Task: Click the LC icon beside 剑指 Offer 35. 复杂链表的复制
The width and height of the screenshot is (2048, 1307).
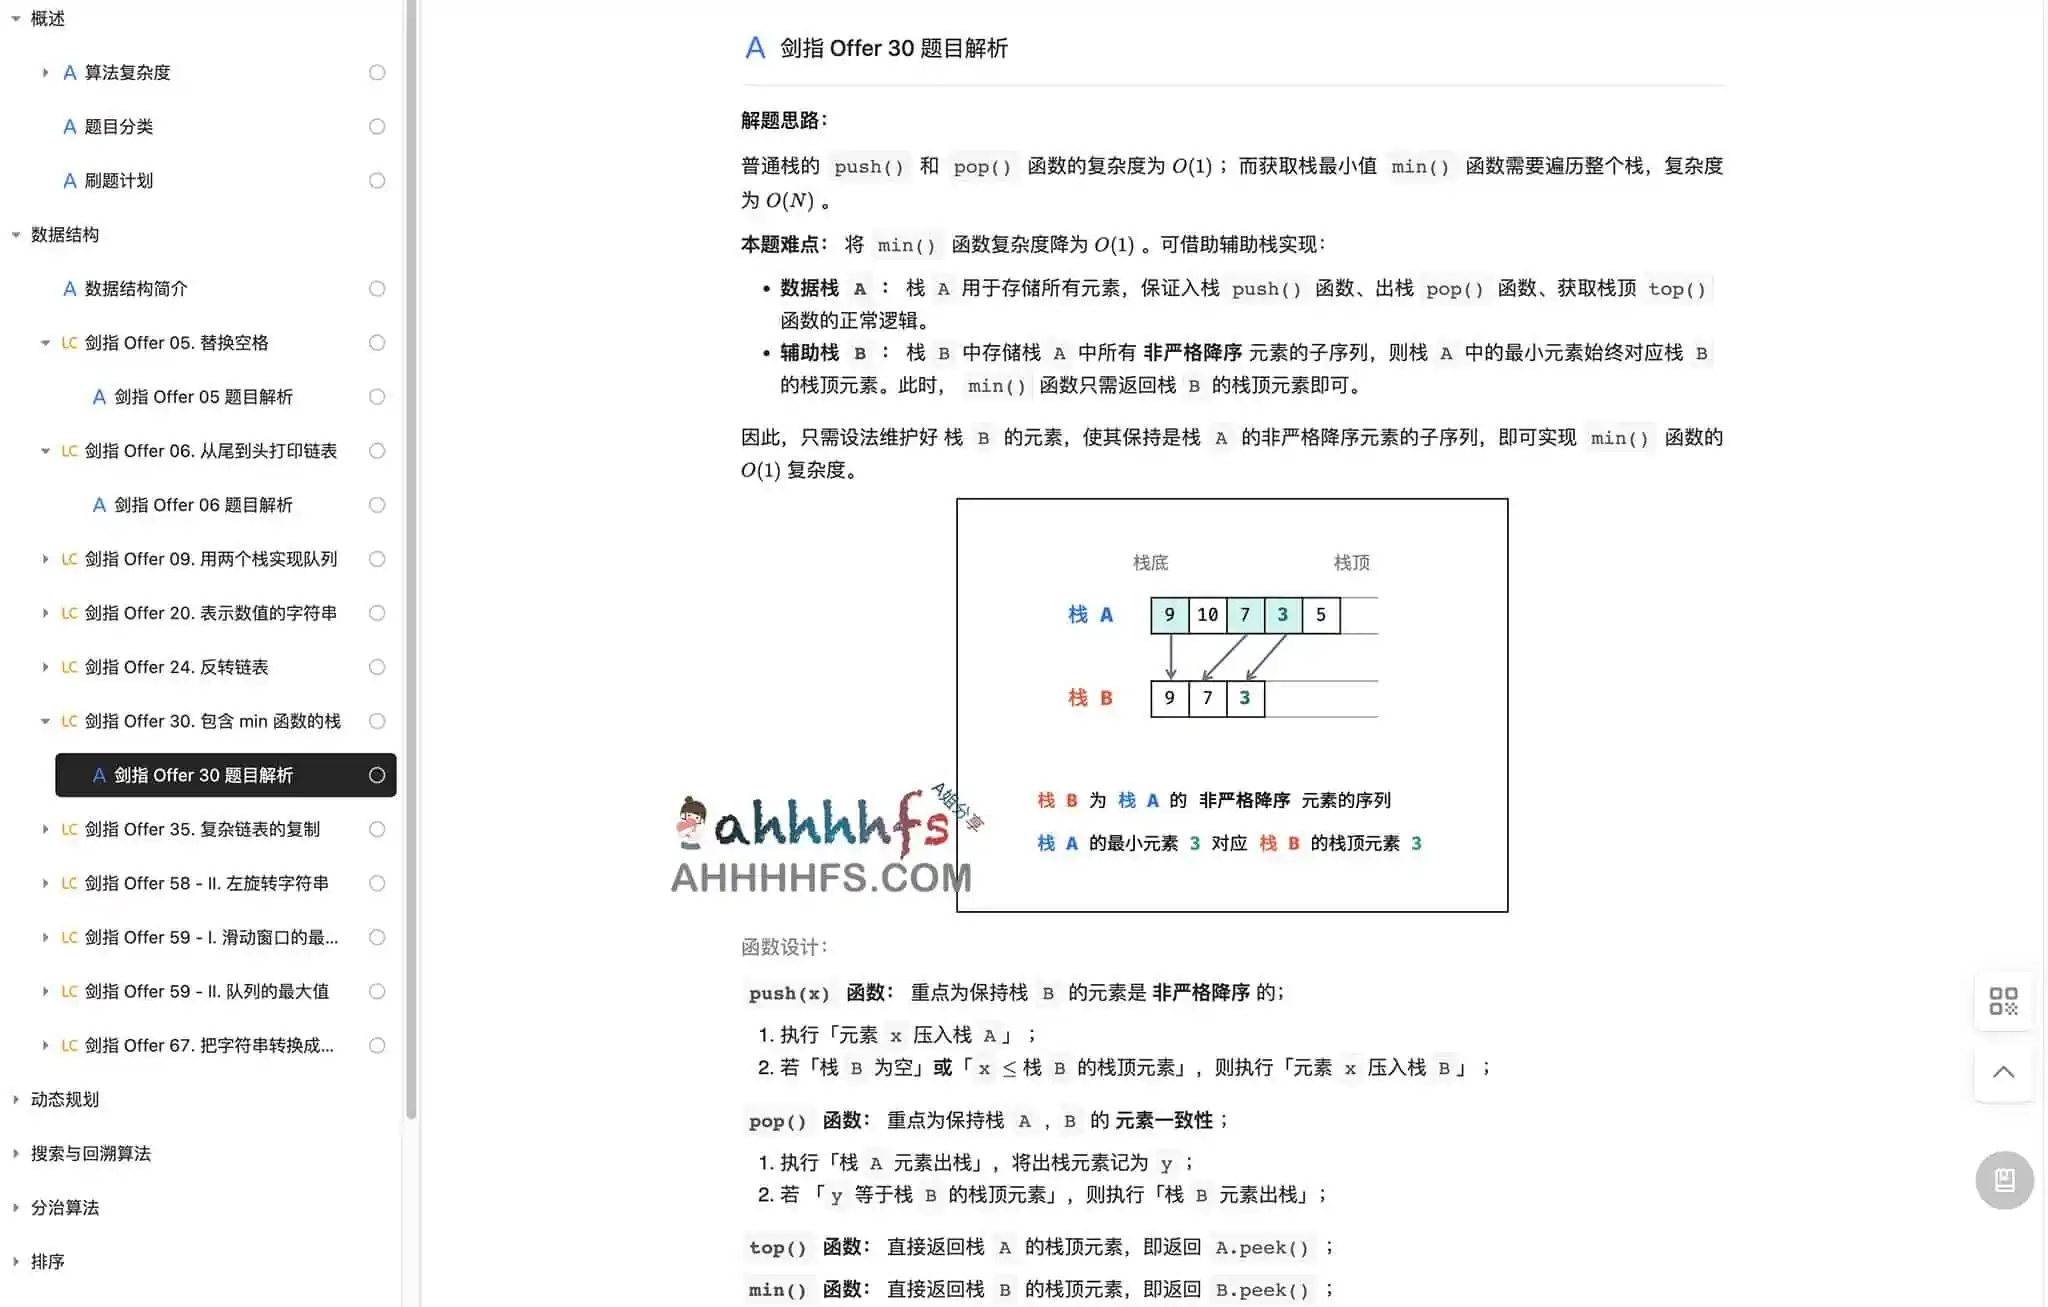Action: pyautogui.click(x=69, y=829)
